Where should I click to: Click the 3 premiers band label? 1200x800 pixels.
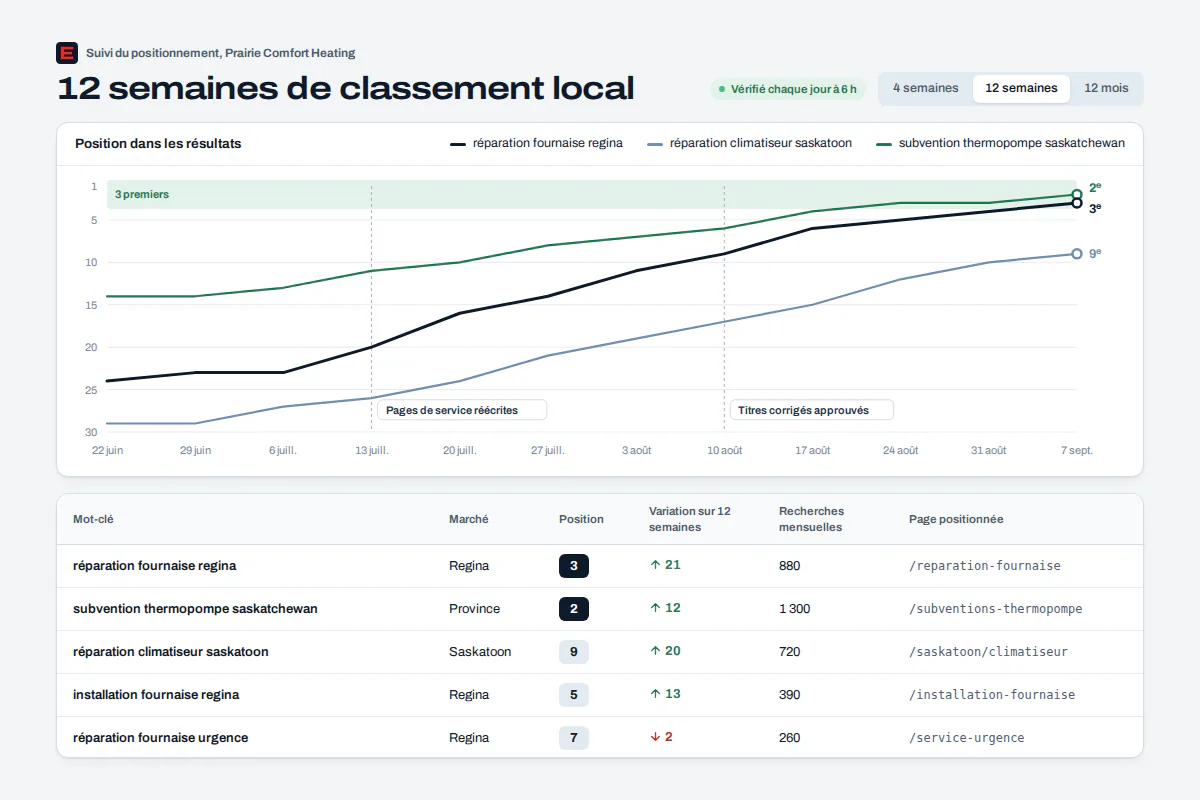pyautogui.click(x=142, y=195)
